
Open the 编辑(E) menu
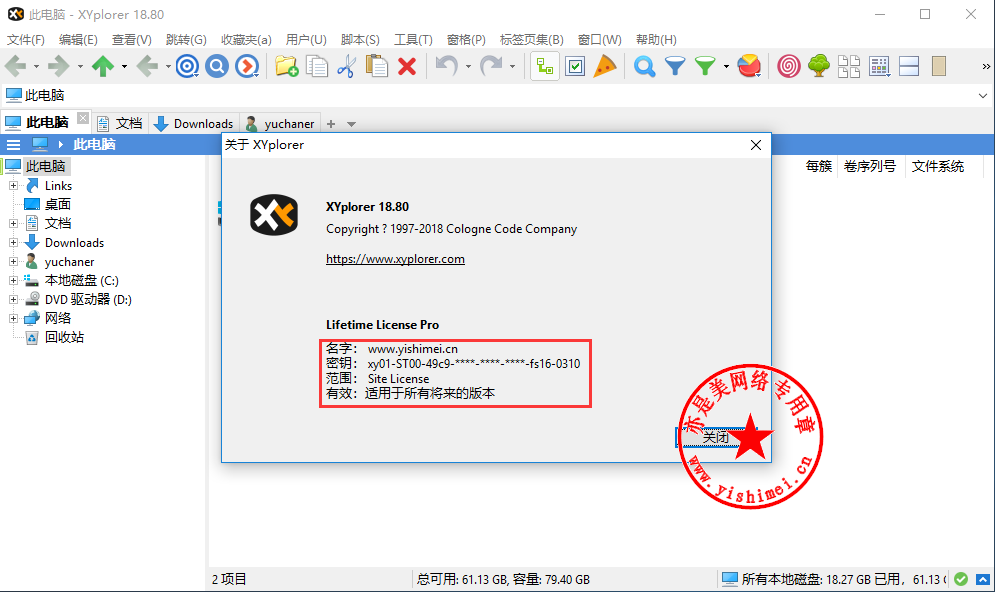point(78,39)
